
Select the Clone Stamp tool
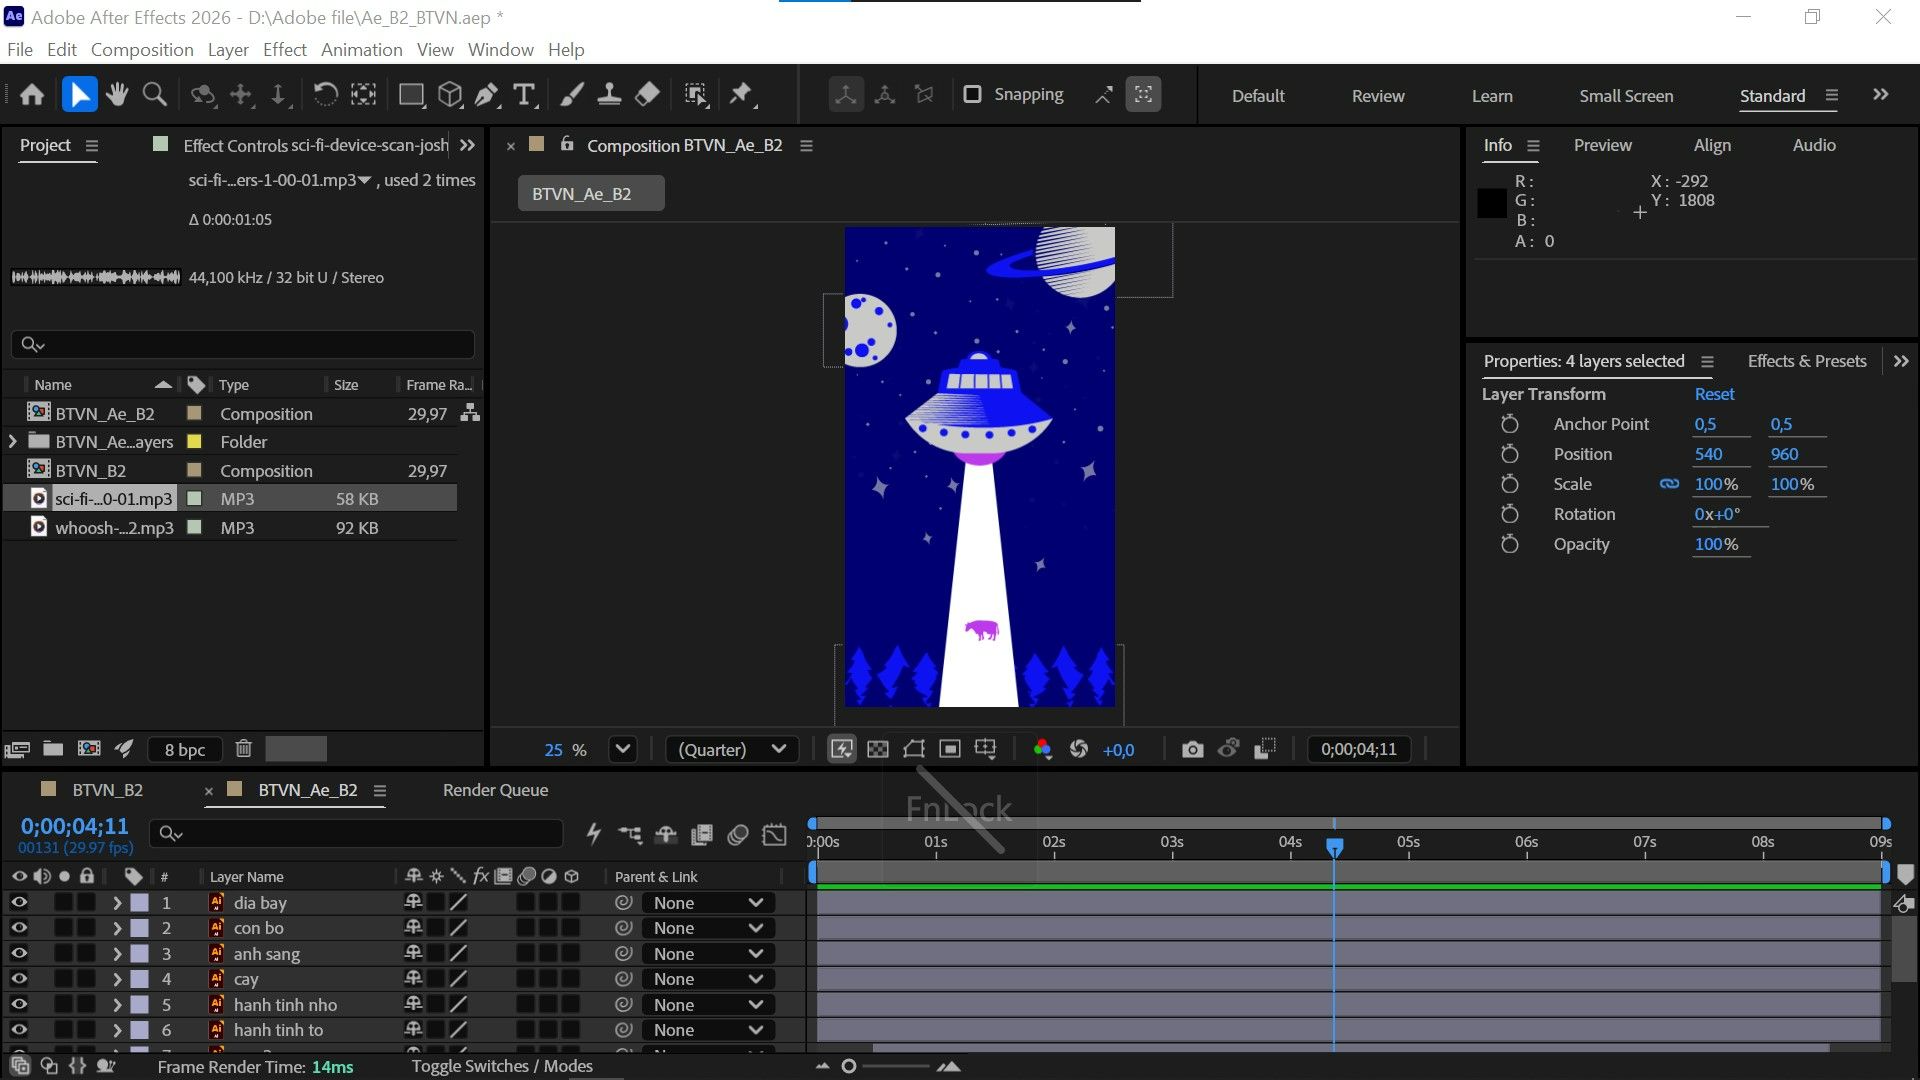click(609, 95)
